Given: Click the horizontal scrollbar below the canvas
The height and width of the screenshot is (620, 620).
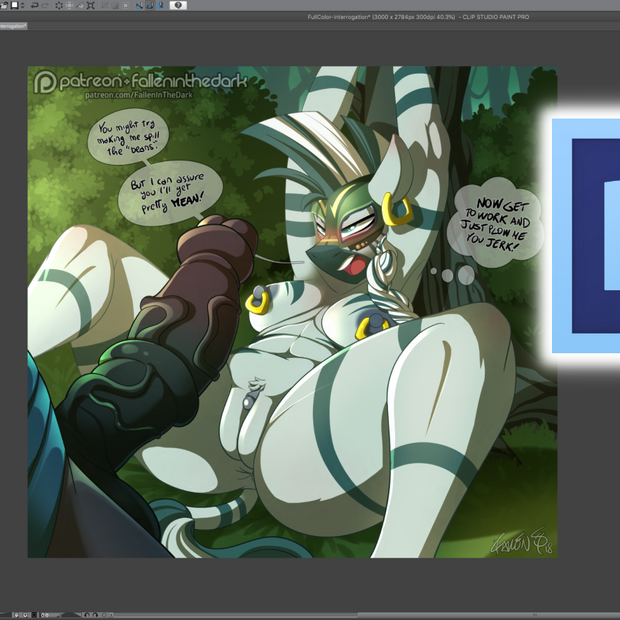Looking at the screenshot, I should coord(368,615).
